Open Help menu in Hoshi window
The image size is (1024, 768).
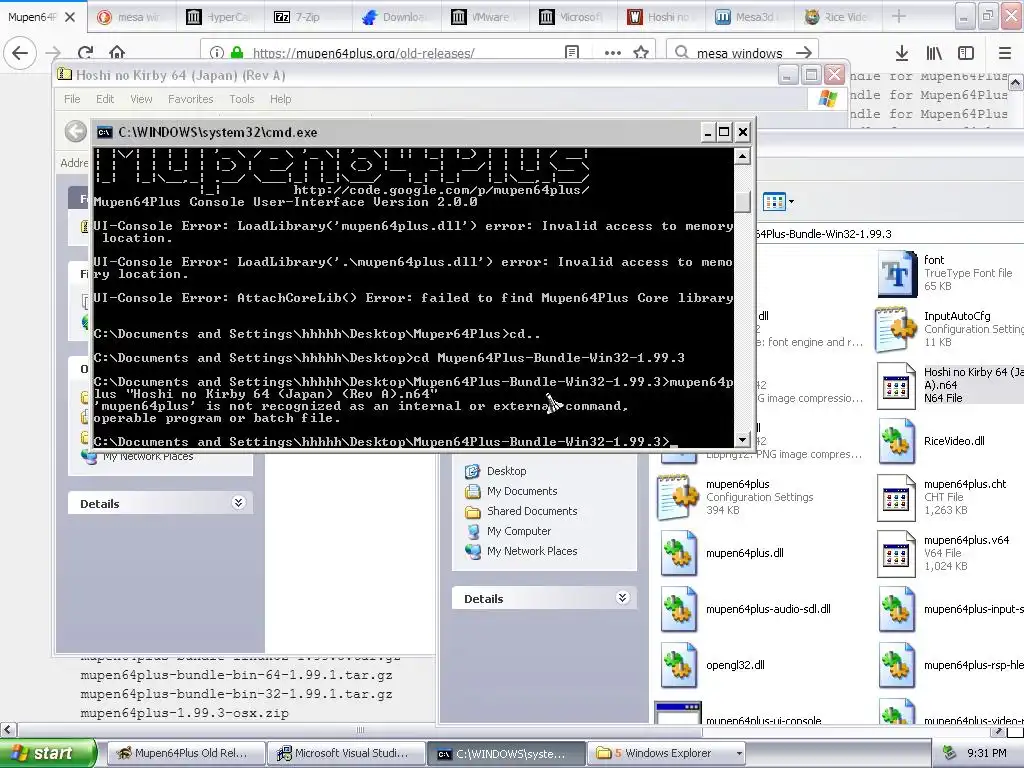point(280,99)
